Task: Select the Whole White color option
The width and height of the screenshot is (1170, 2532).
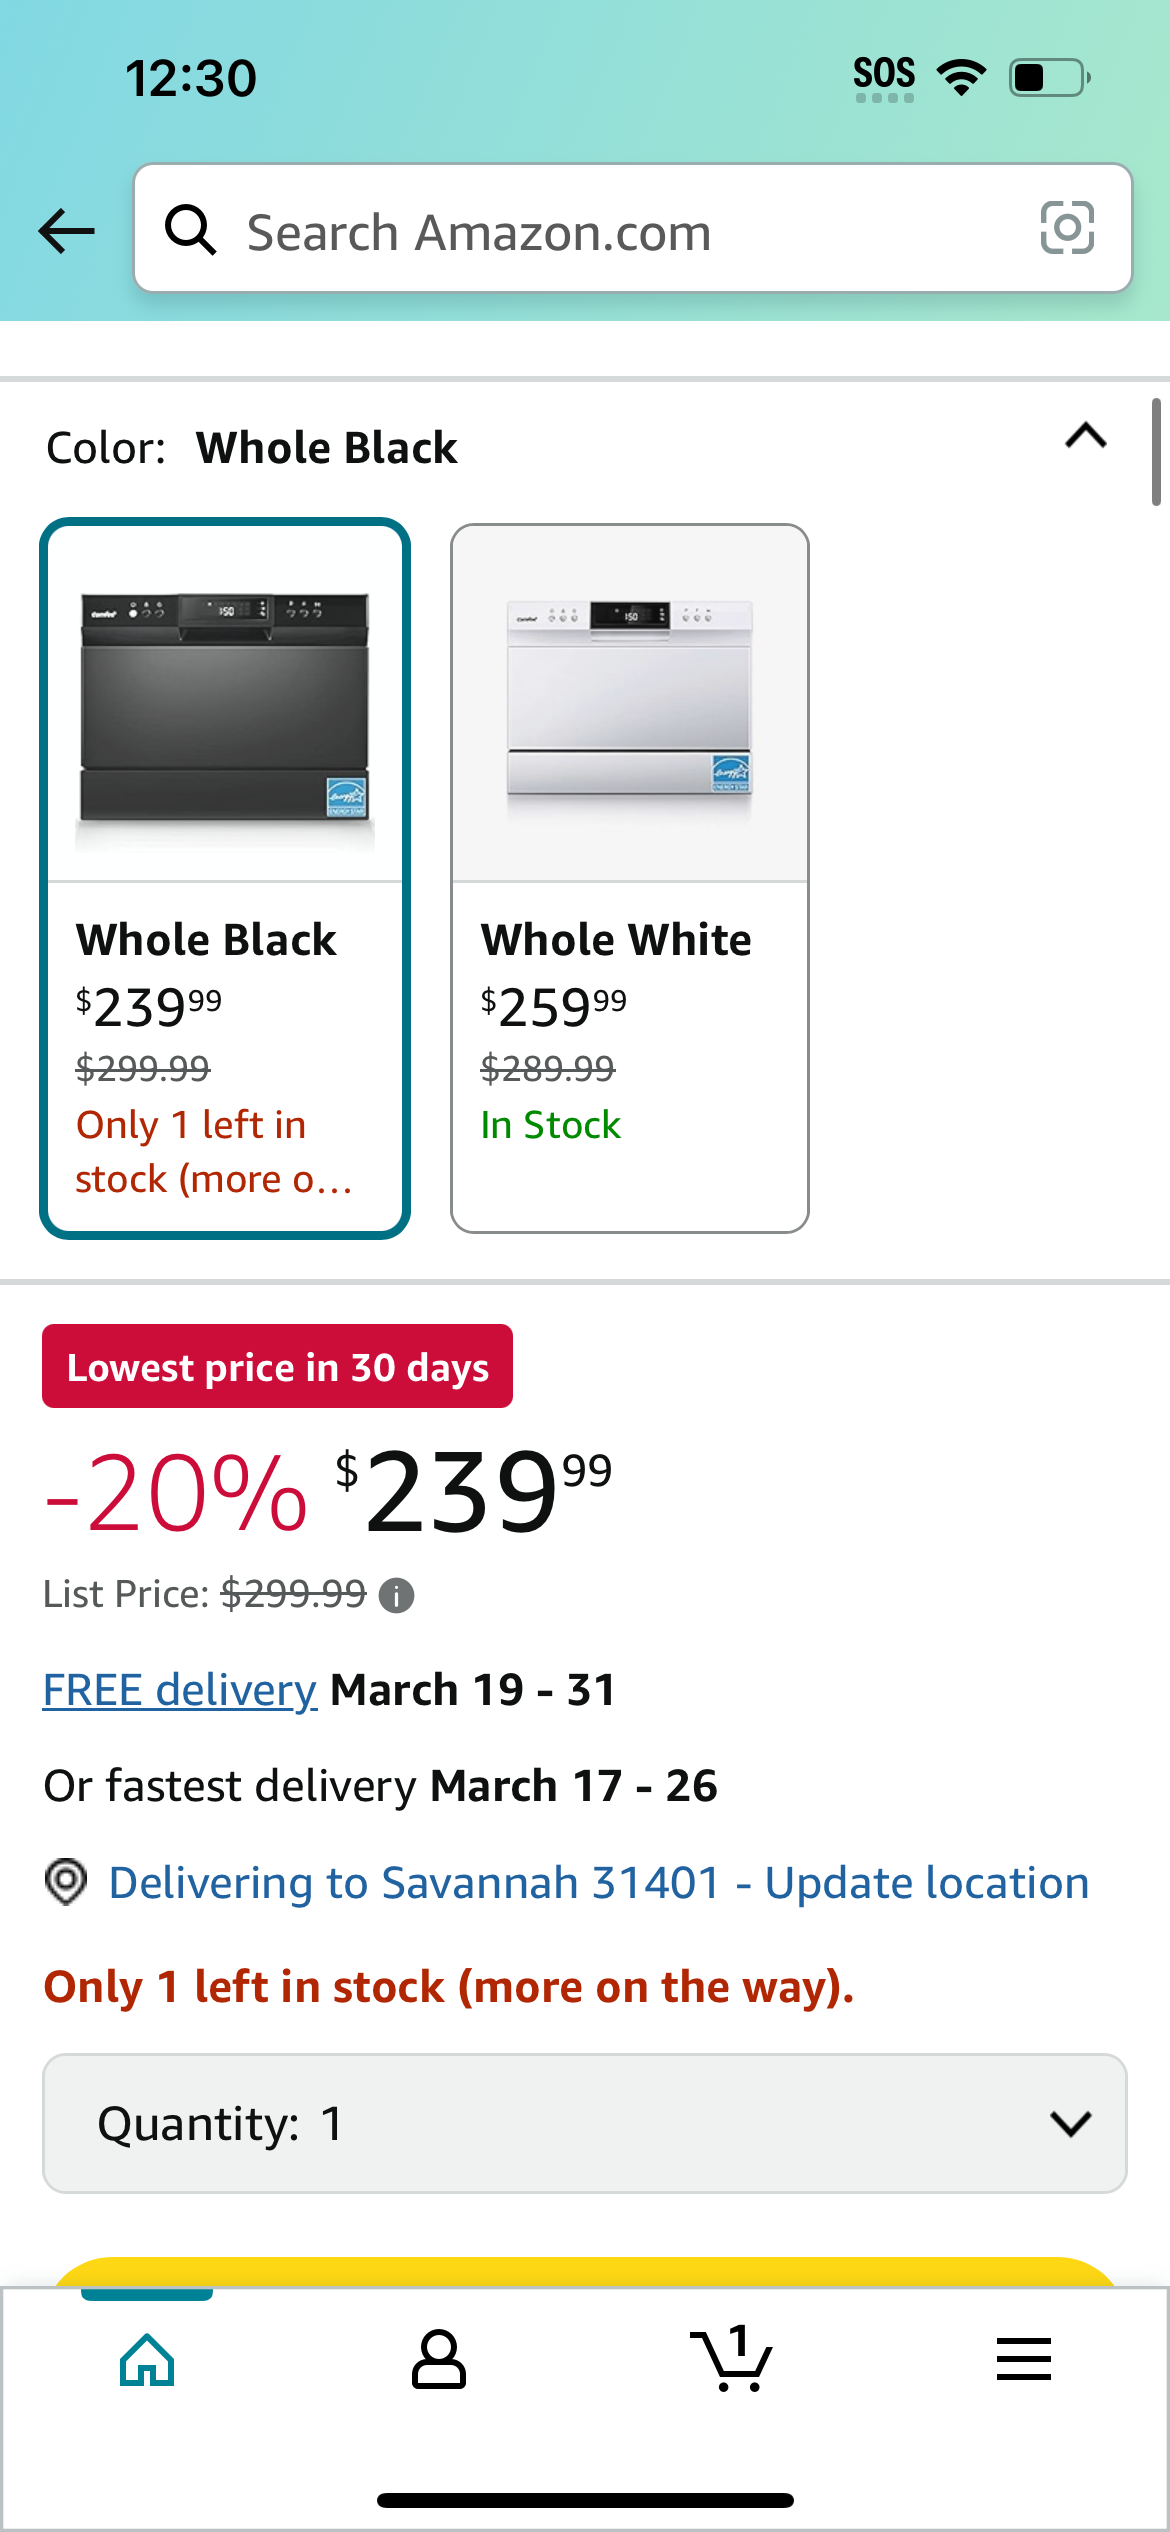Action: click(630, 878)
